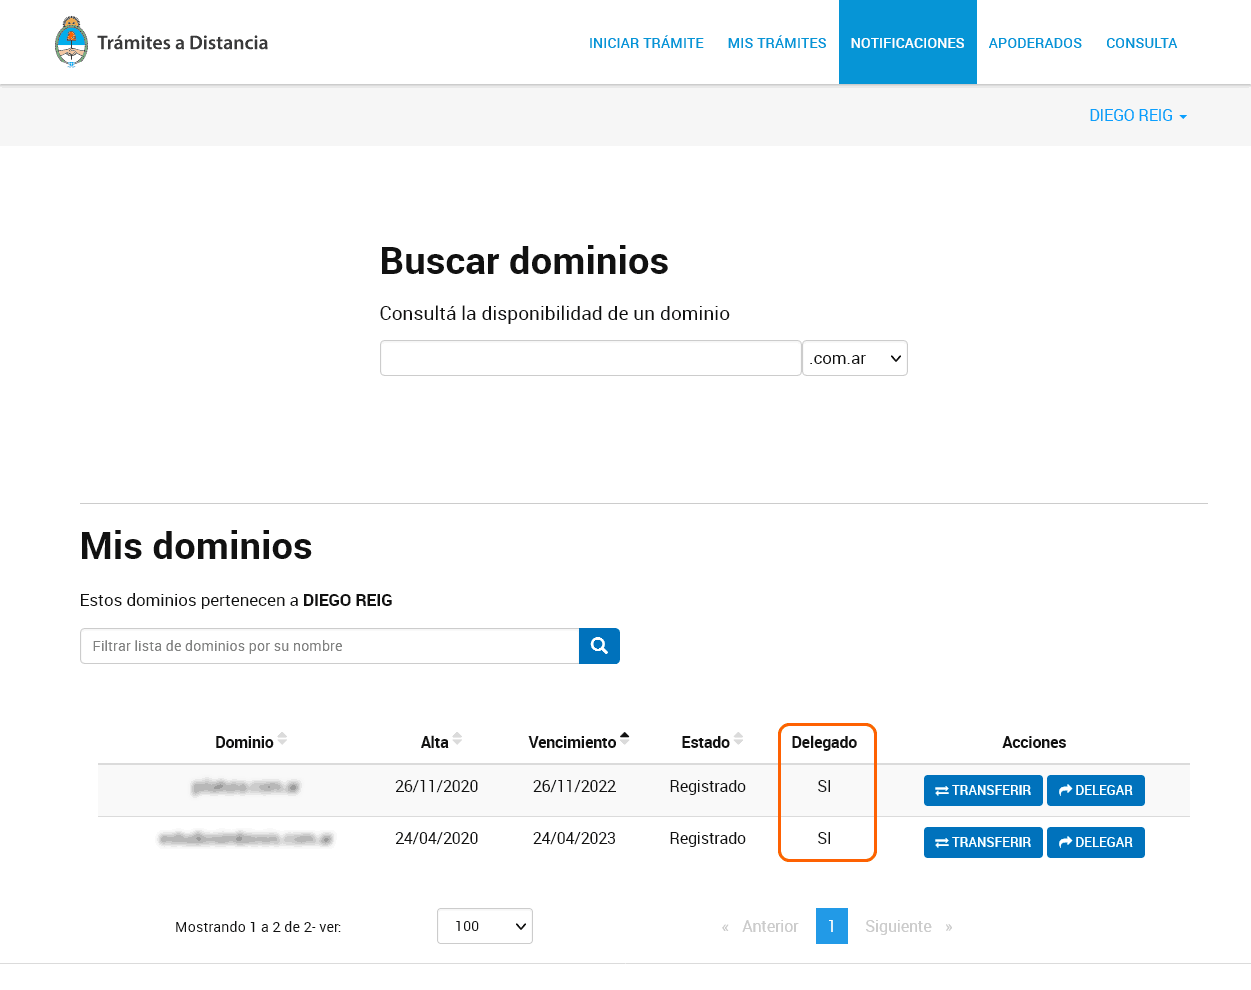Image resolution: width=1251 pixels, height=990 pixels.
Task: Click DELEGAR on the second domain row
Action: 1095,842
